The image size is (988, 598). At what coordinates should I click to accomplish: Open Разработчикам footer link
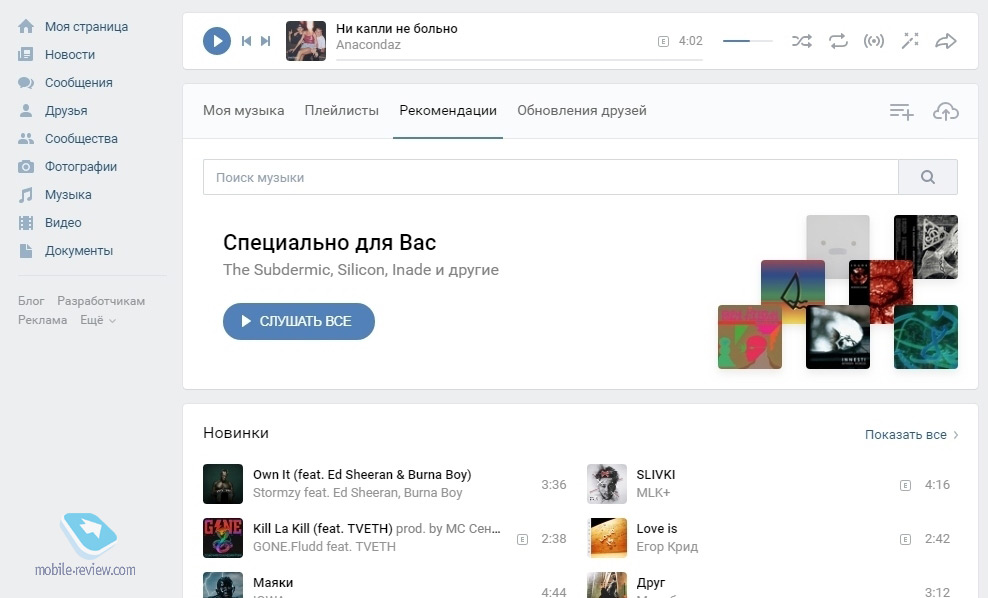(x=101, y=301)
